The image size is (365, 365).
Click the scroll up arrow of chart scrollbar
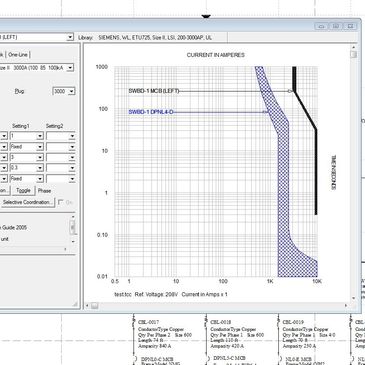[x=353, y=47]
